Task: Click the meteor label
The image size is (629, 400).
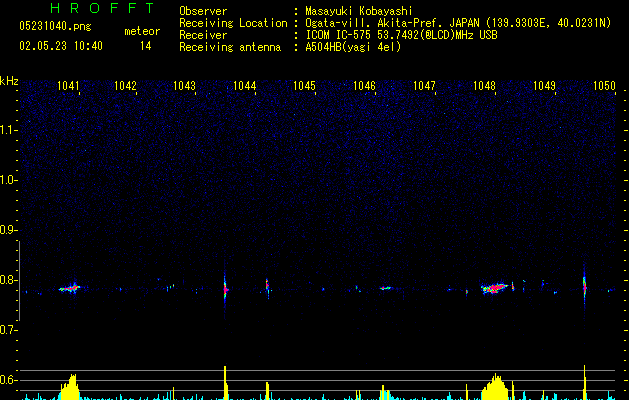Action: (142, 31)
